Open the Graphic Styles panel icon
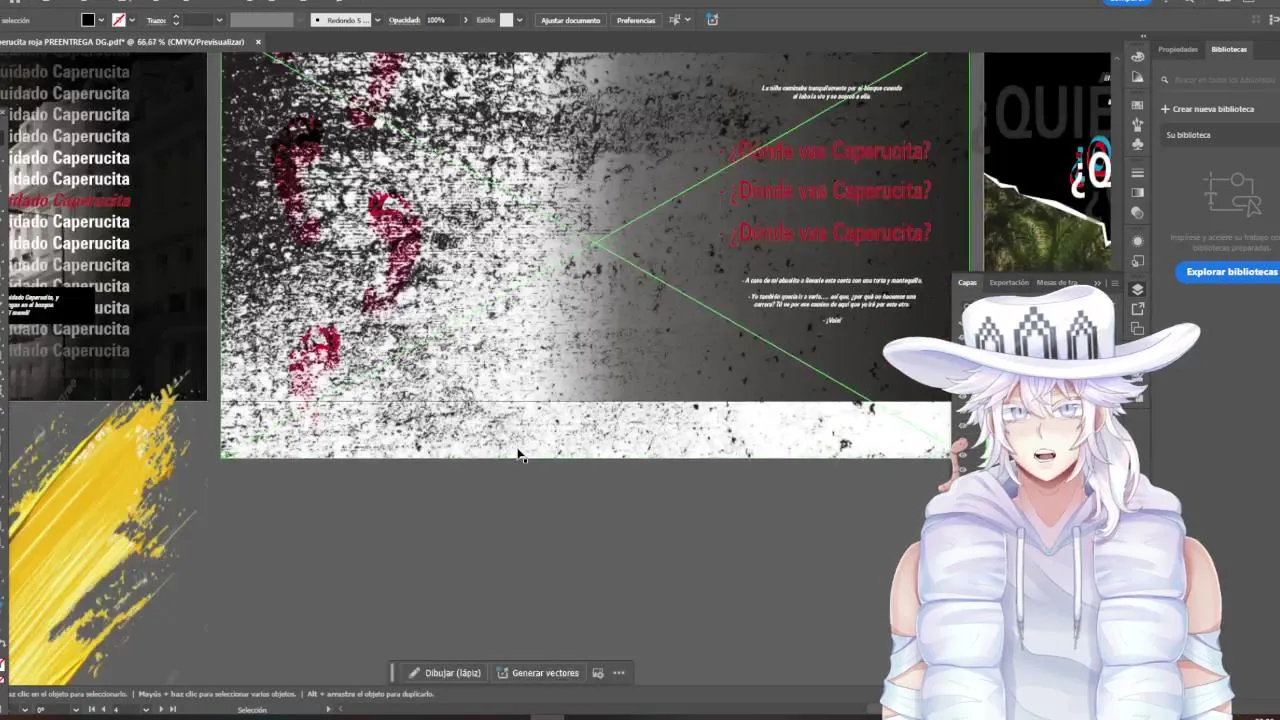Screen dimensions: 1280x720 coord(1137,261)
